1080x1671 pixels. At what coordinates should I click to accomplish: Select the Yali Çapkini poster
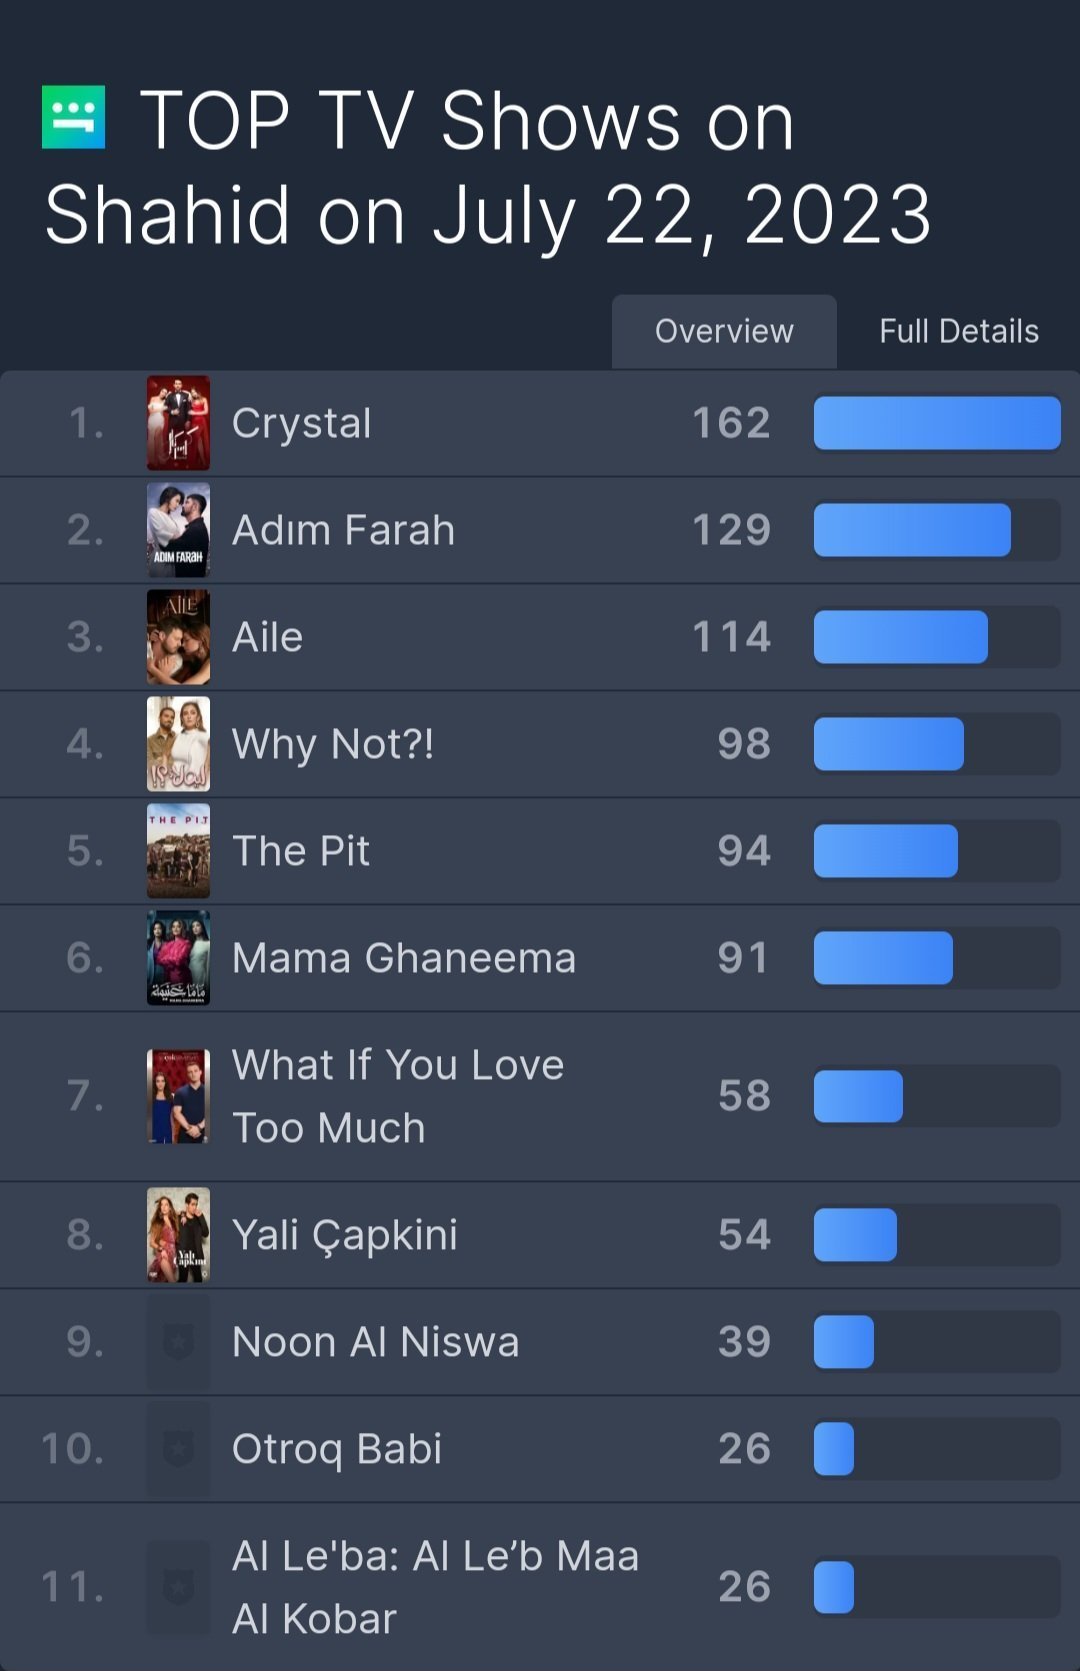[178, 1235]
